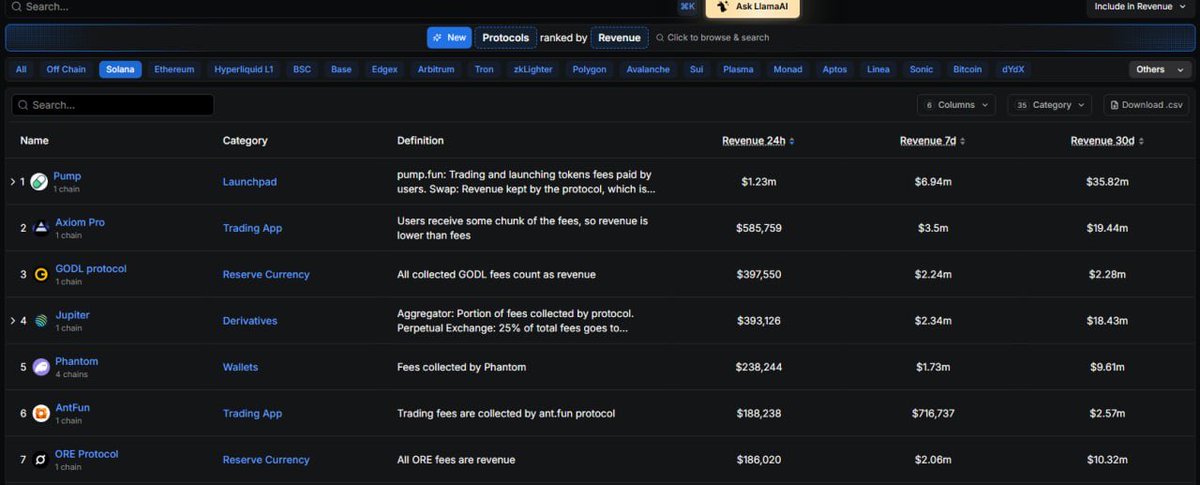Select the Sonic chain tab
1200x485 pixels.
[921, 70]
